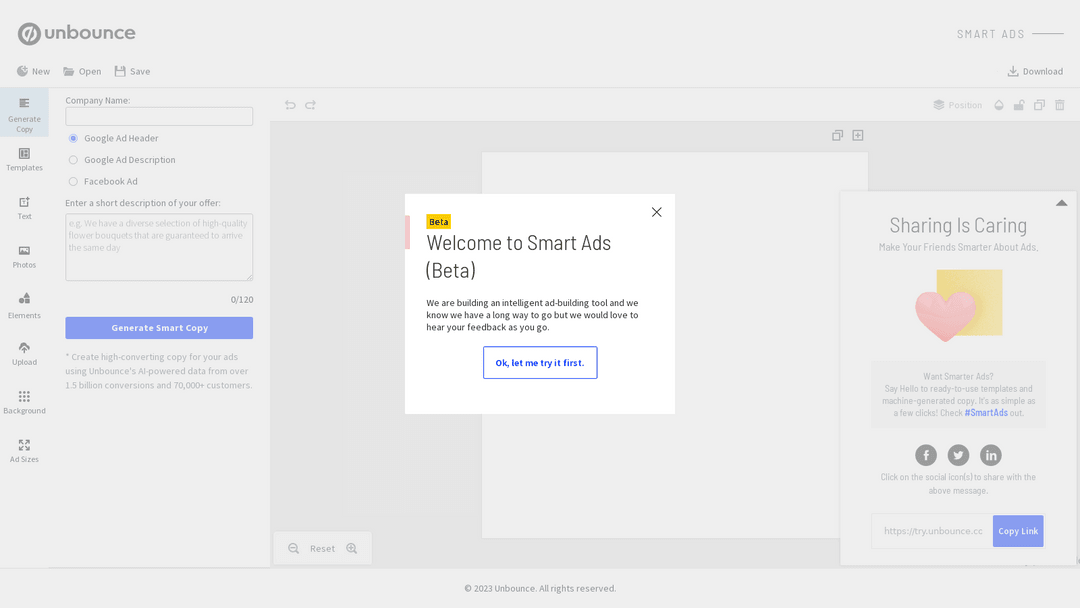Open the Upload sidebar panel
This screenshot has width=1080, height=608.
(x=24, y=354)
